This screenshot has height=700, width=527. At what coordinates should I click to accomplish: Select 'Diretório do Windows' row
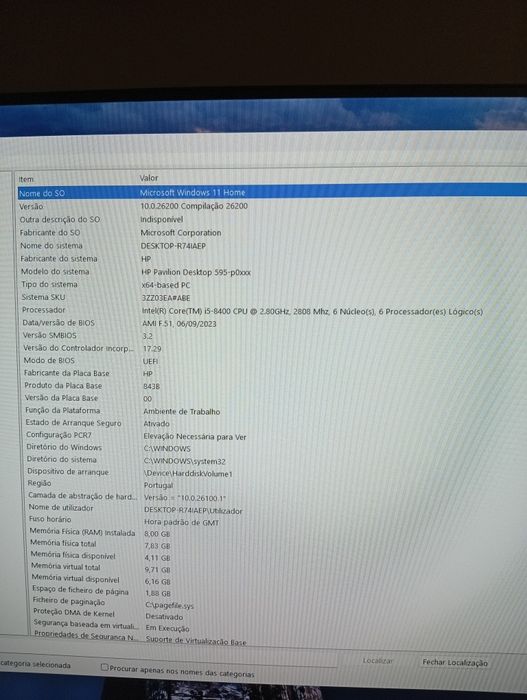tap(64, 447)
